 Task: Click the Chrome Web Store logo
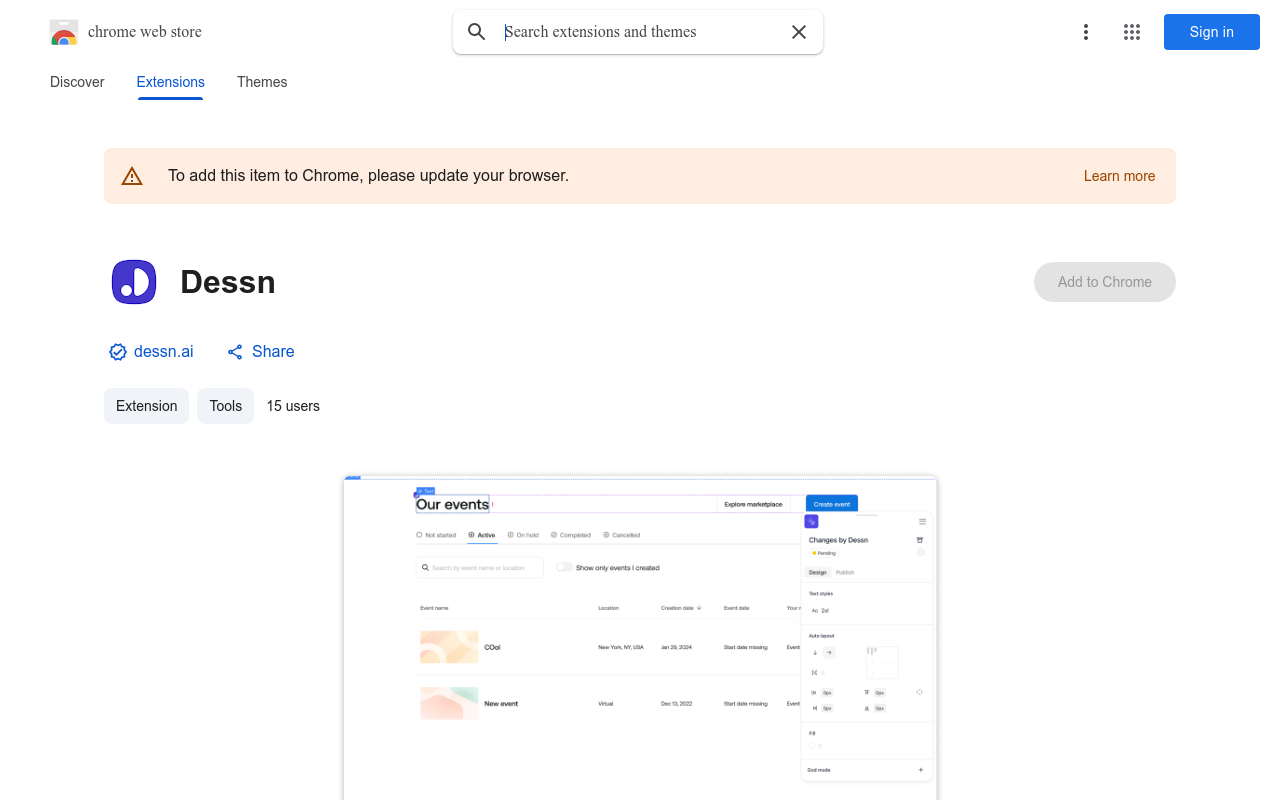(x=64, y=32)
